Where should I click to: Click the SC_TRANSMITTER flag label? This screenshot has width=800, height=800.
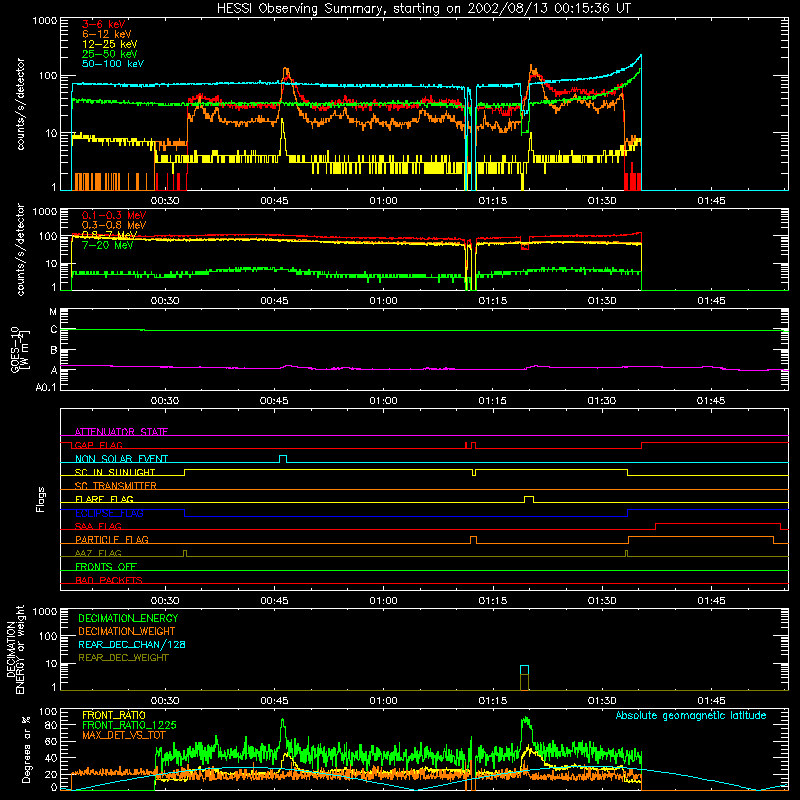(116, 486)
